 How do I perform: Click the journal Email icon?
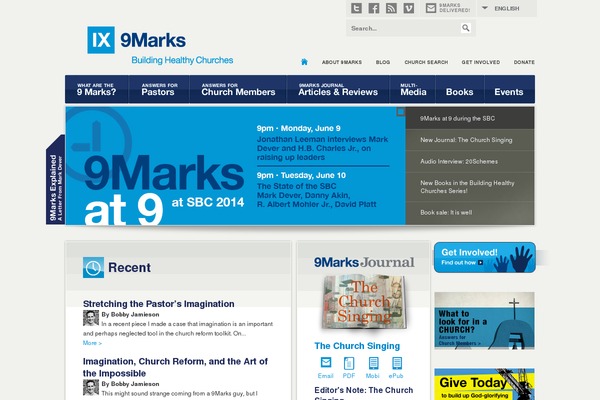(326, 362)
